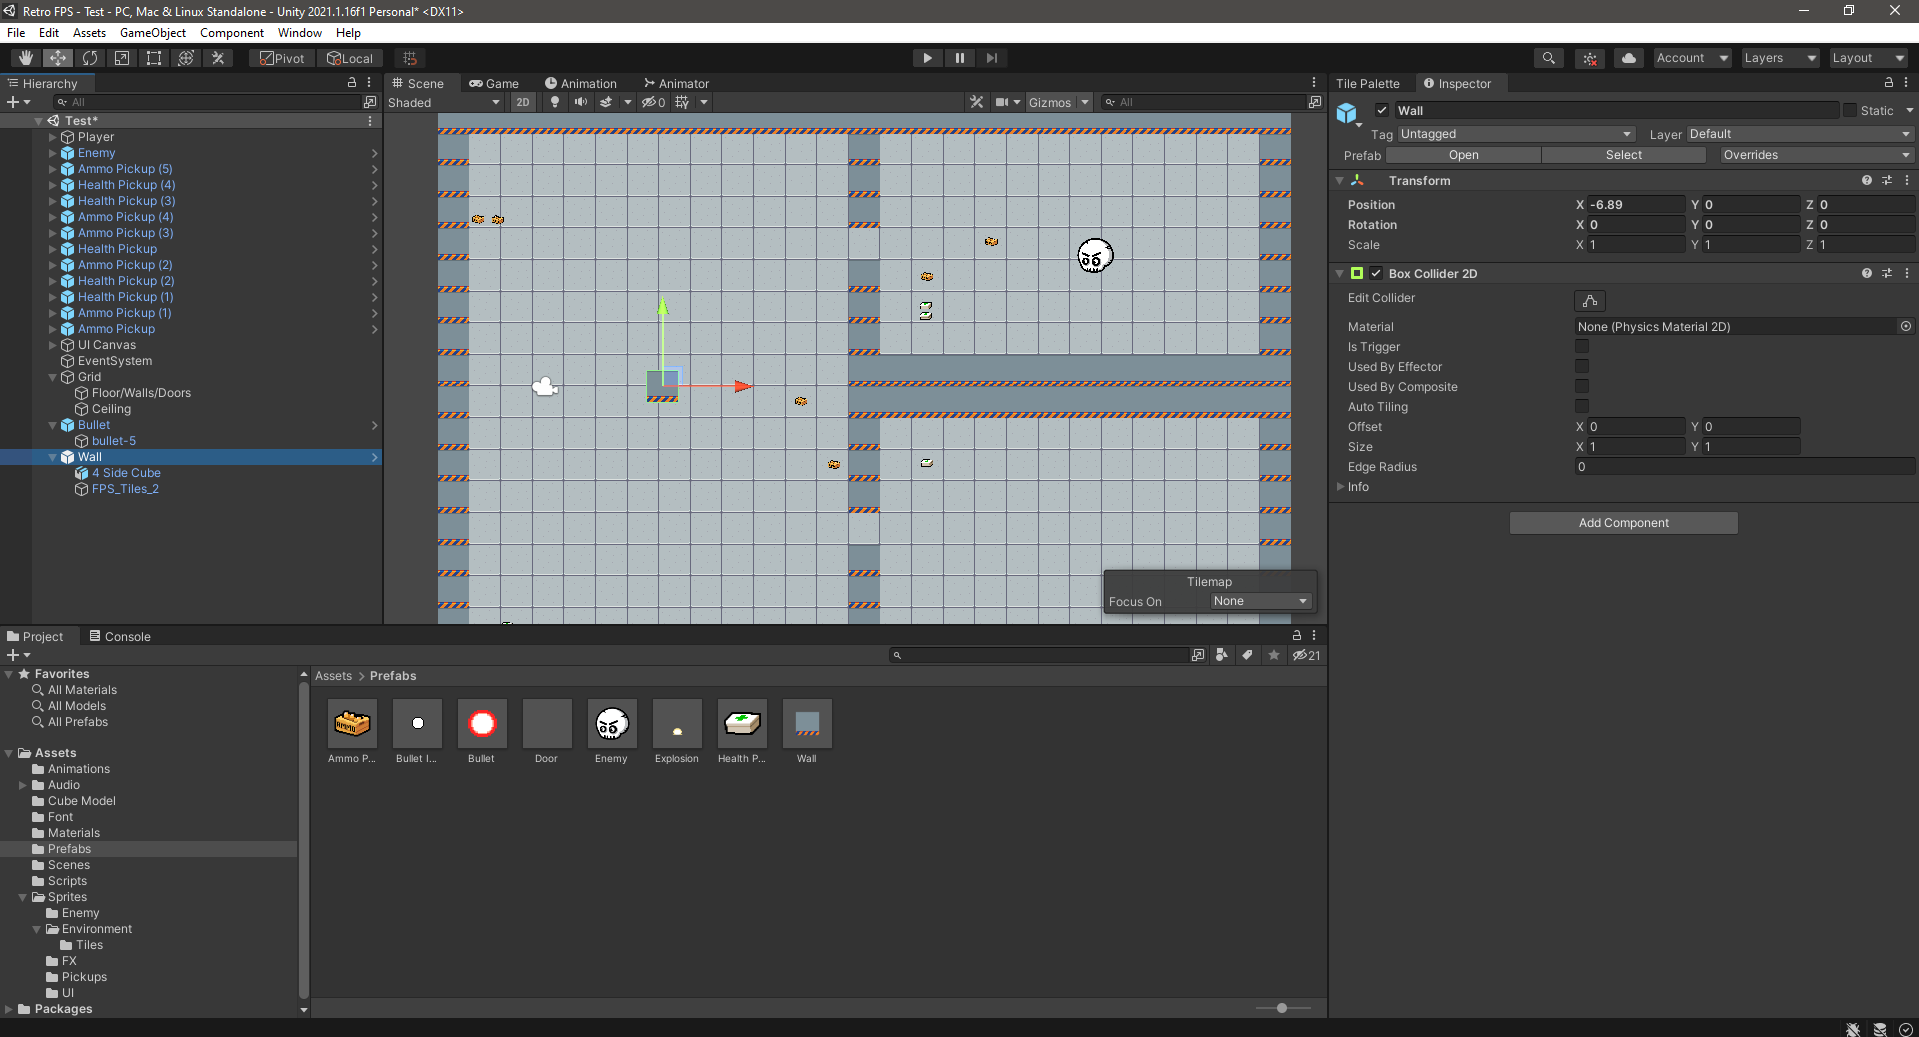Viewport: 1919px width, 1037px height.
Task: Open scene camera settings
Action: [1002, 102]
